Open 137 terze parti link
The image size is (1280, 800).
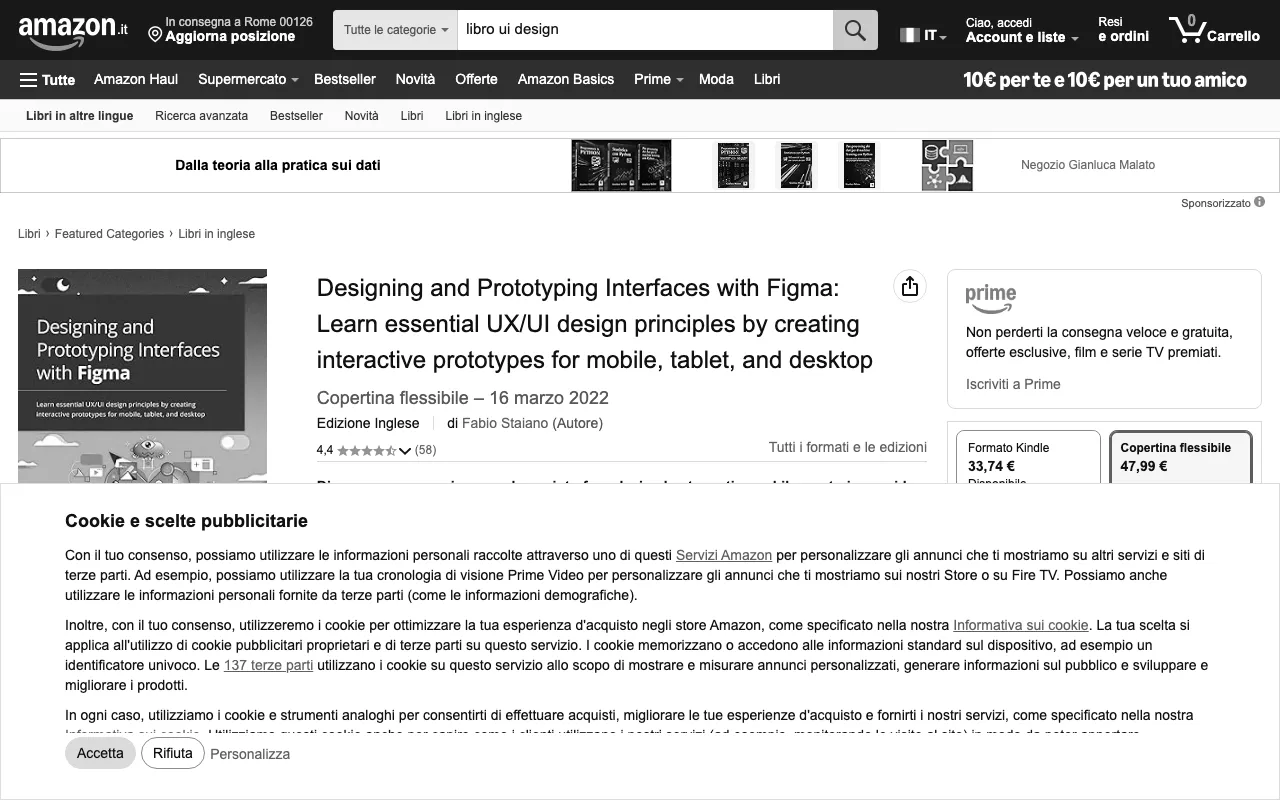(x=268, y=665)
